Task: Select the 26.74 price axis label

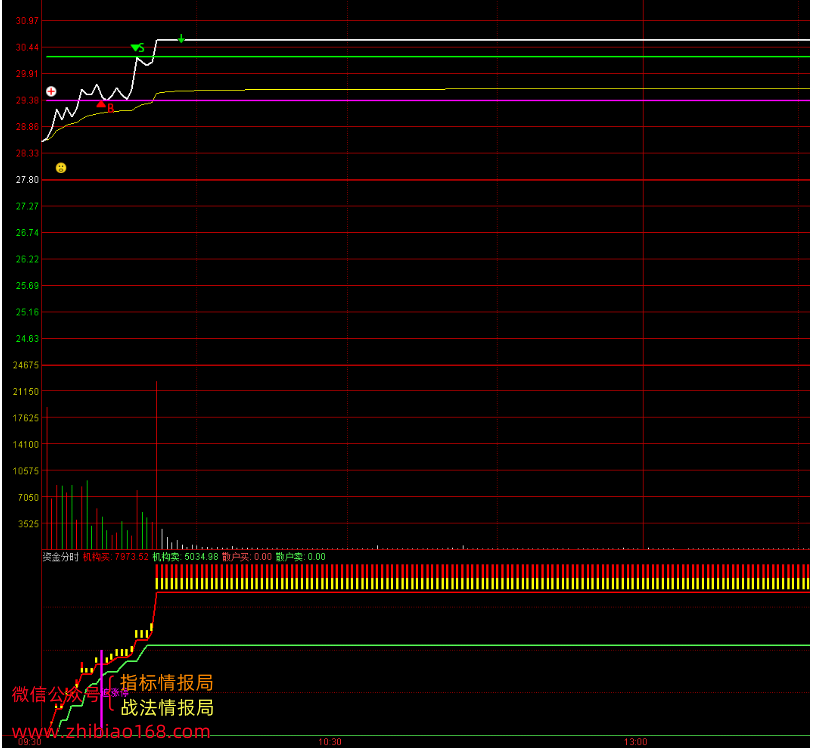Action: [27, 233]
